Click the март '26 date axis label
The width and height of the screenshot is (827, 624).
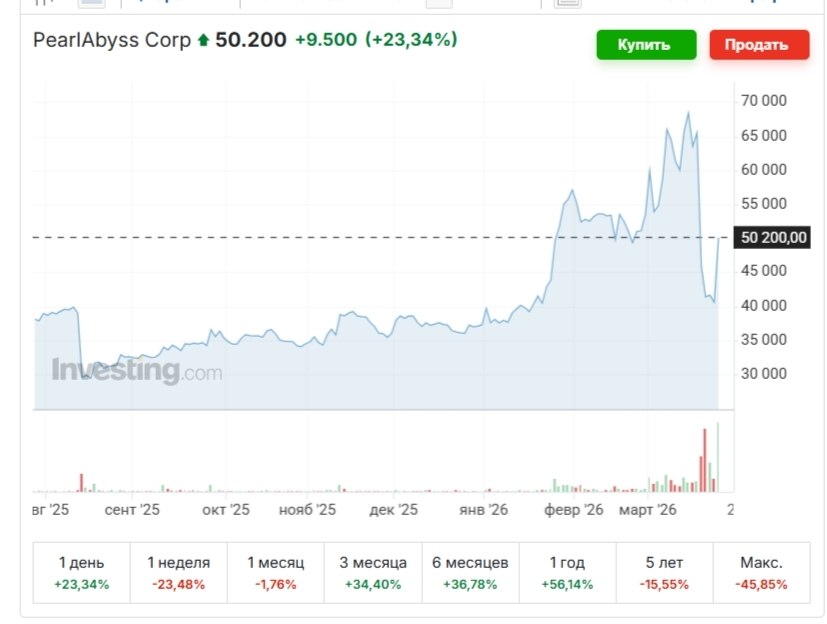648,510
